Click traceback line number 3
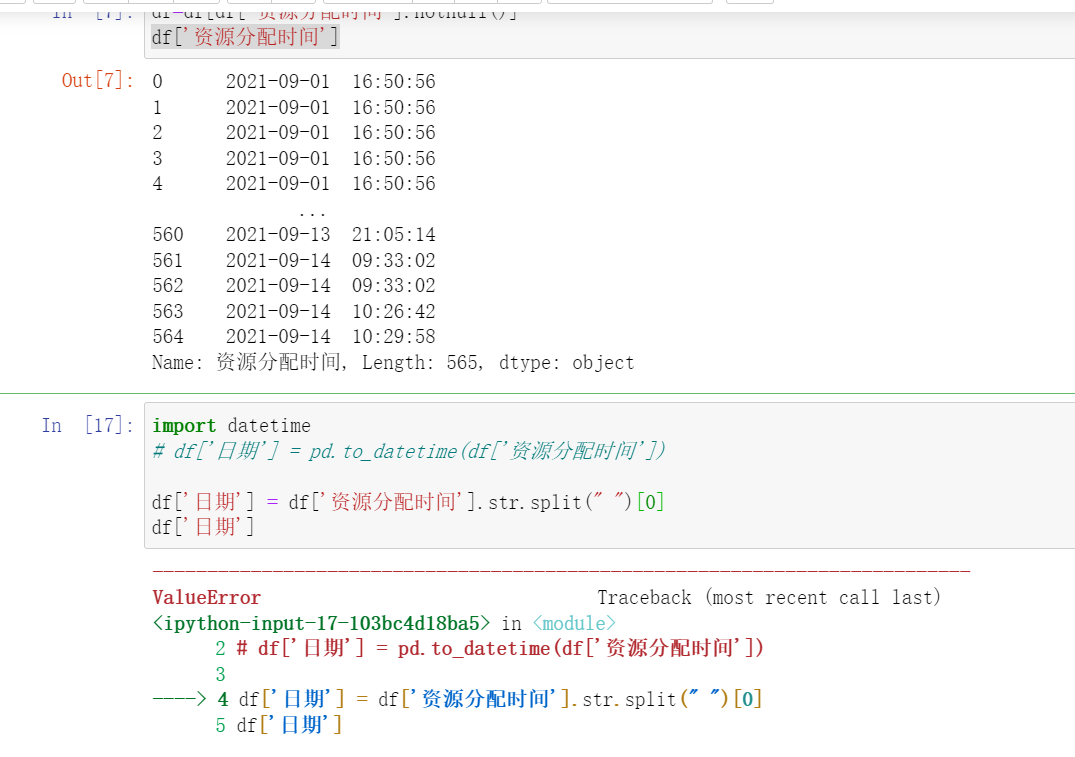The image size is (1075, 757). click(x=220, y=674)
